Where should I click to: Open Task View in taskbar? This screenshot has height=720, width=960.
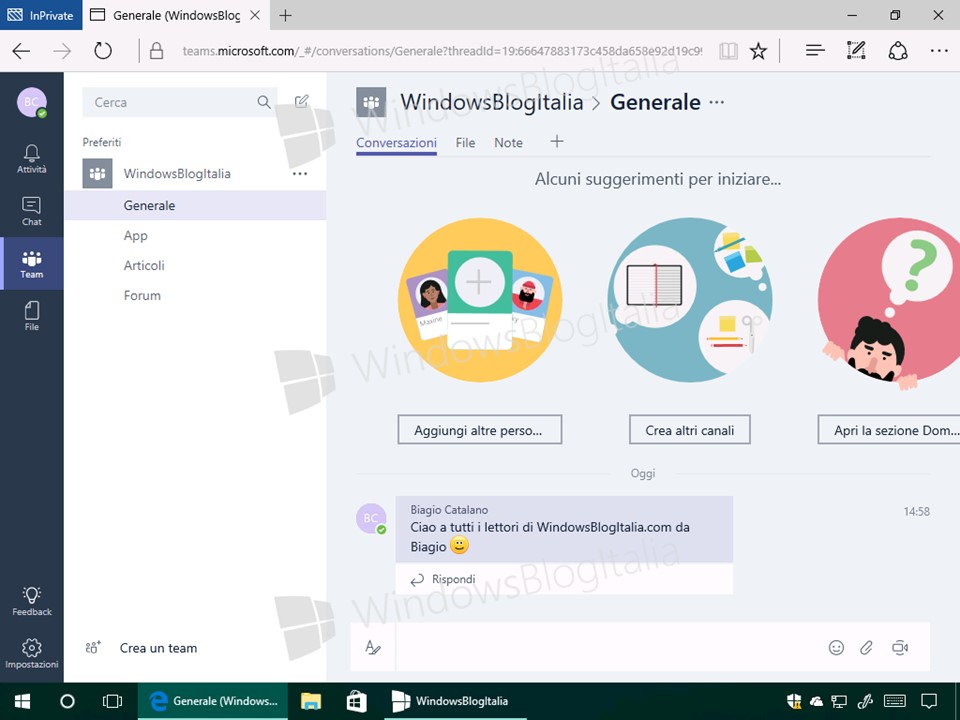[x=112, y=701]
